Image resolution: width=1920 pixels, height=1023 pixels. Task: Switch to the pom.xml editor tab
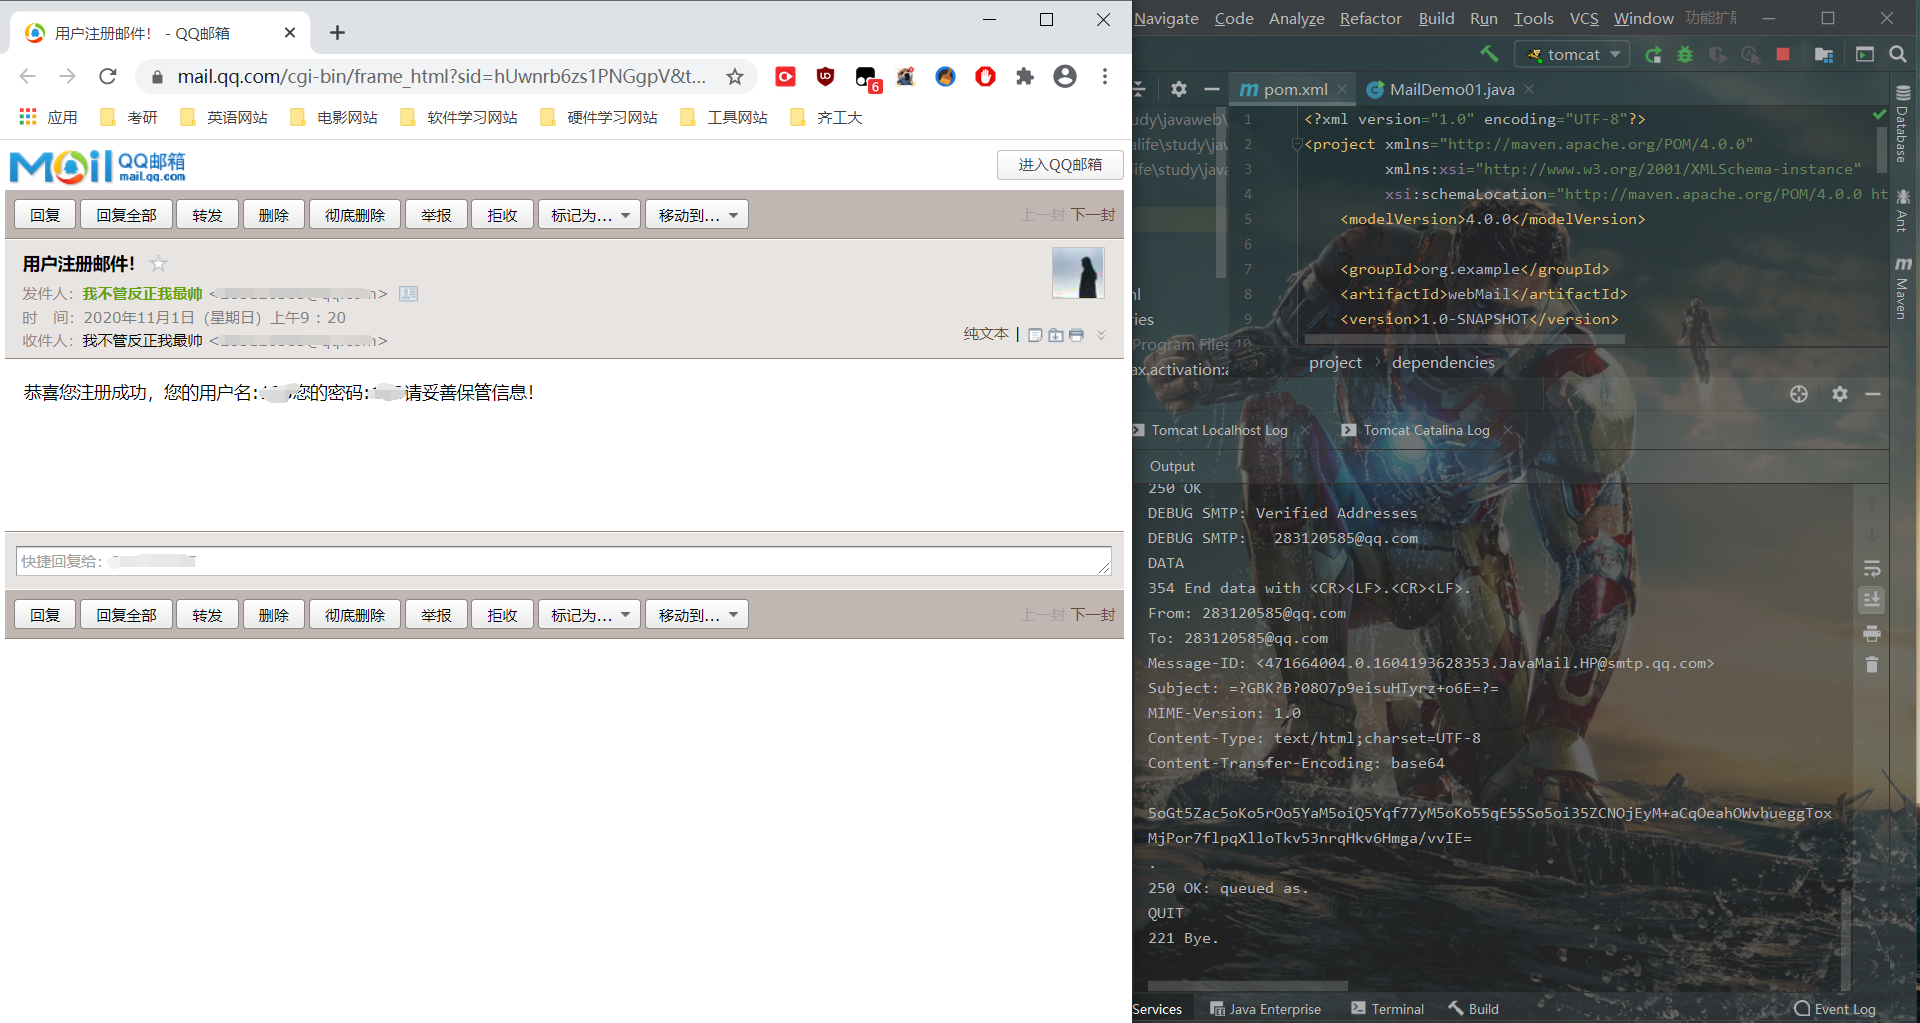tap(1293, 89)
